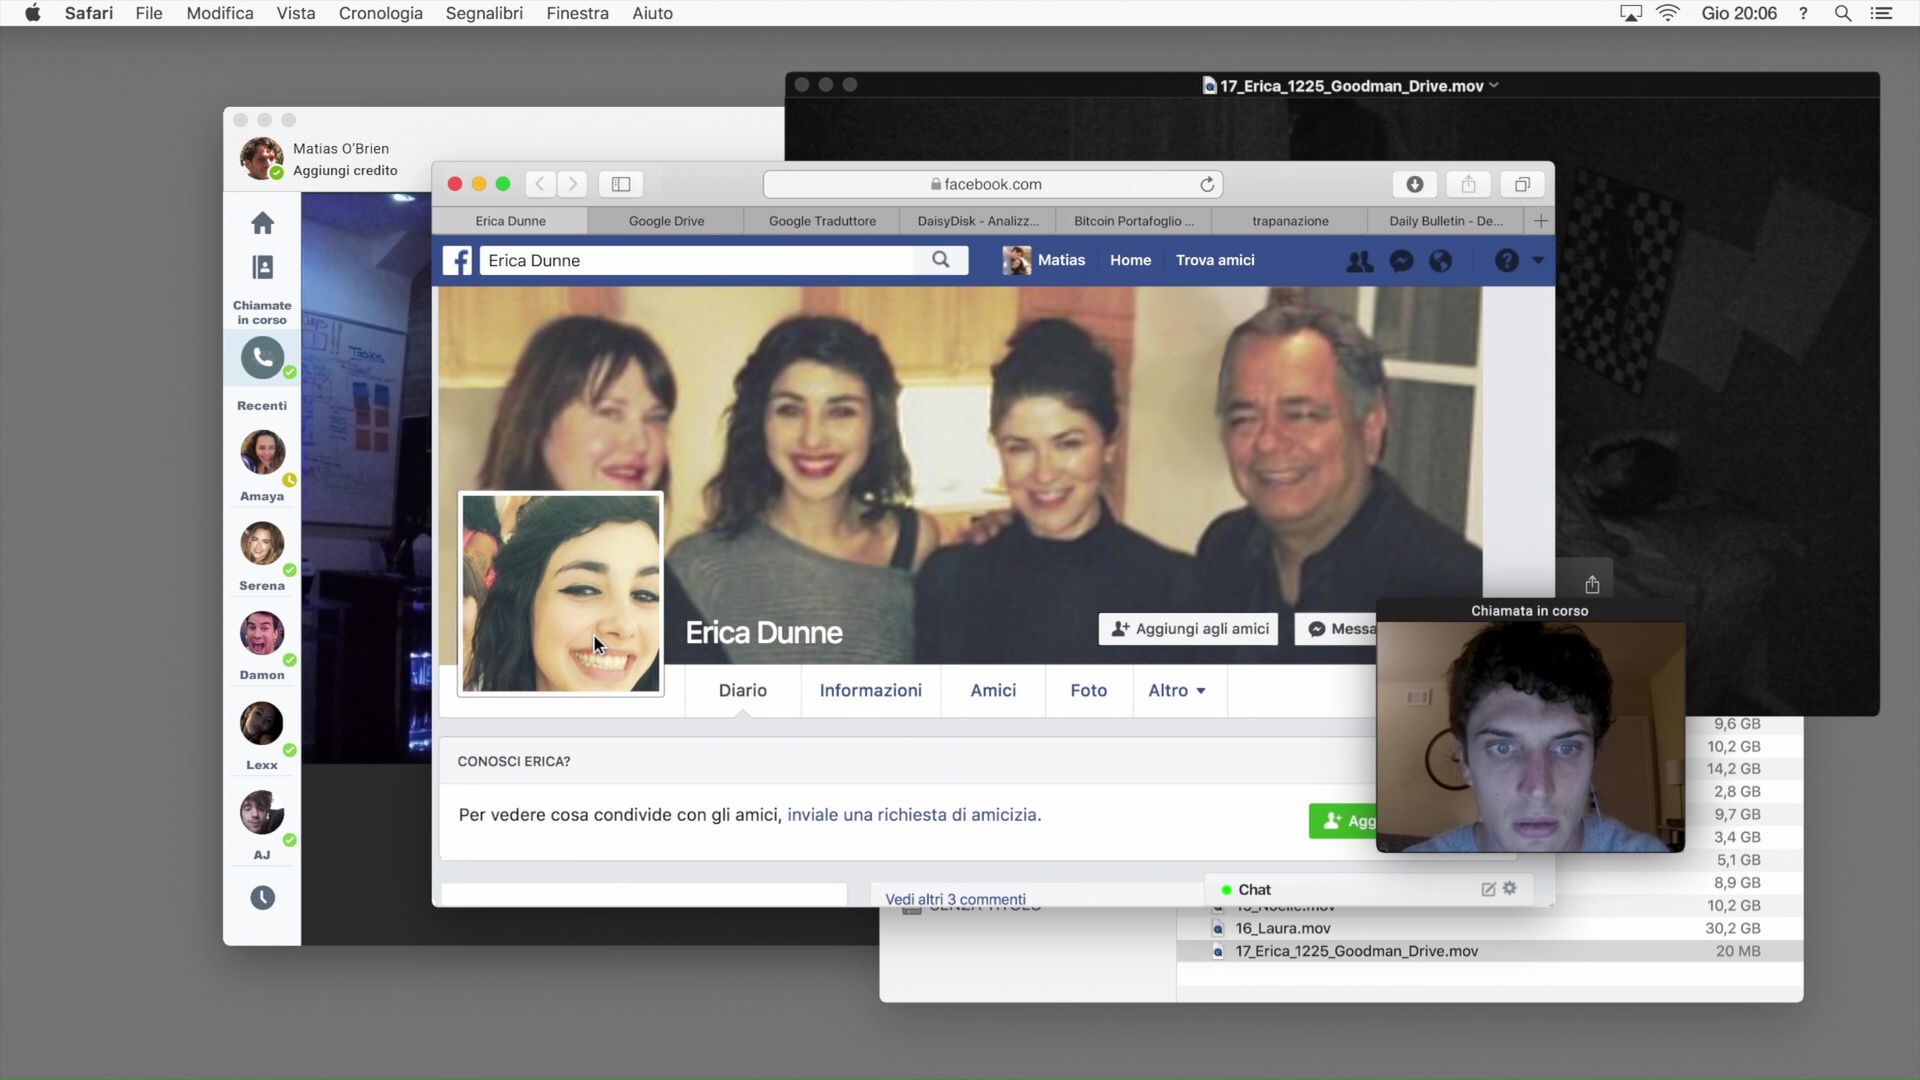Switch to the Daily Bulletin tab
Screen dimensions: 1920x1080
(1446, 221)
